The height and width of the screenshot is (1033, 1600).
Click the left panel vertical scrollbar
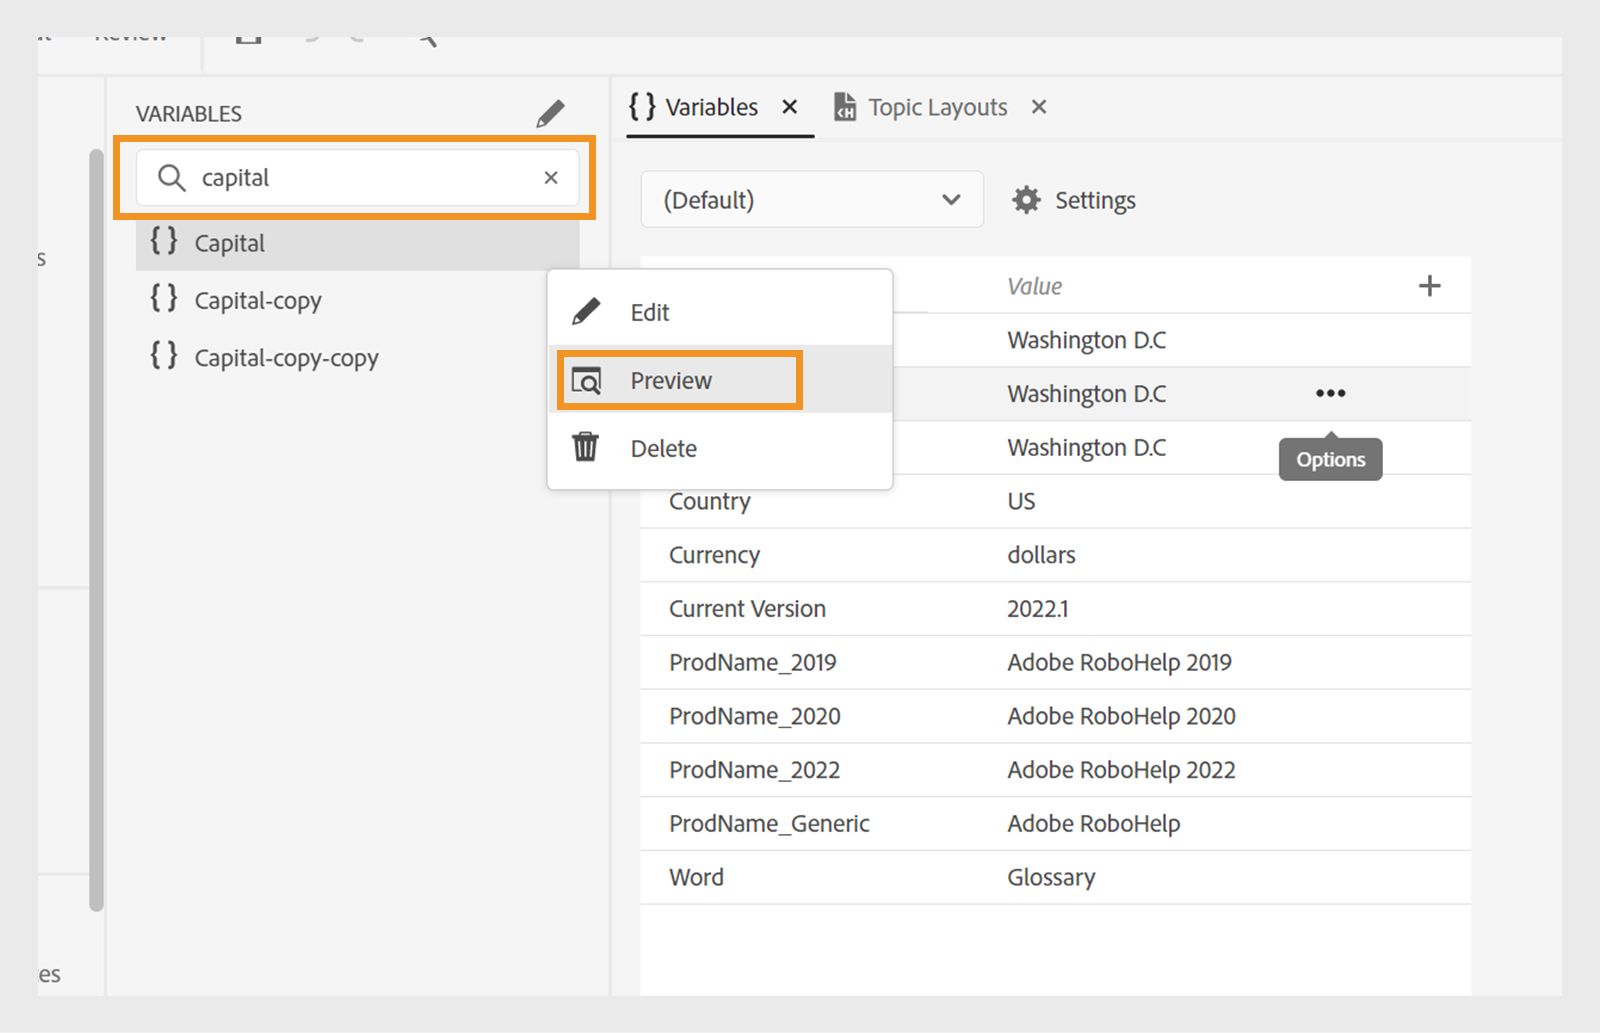point(96,530)
